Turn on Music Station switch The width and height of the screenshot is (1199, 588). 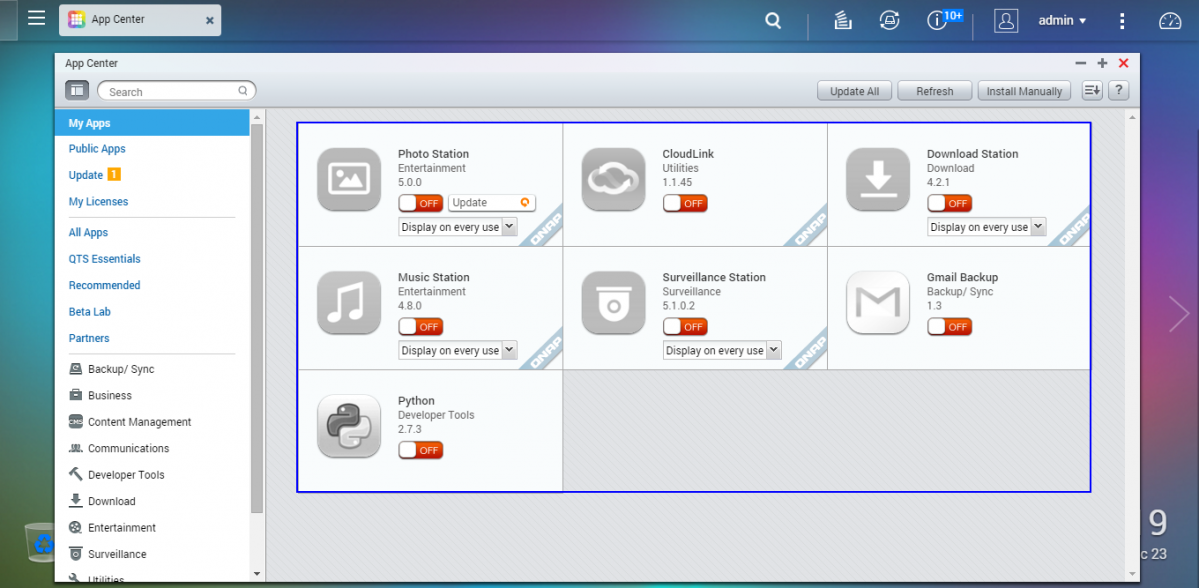pos(421,326)
